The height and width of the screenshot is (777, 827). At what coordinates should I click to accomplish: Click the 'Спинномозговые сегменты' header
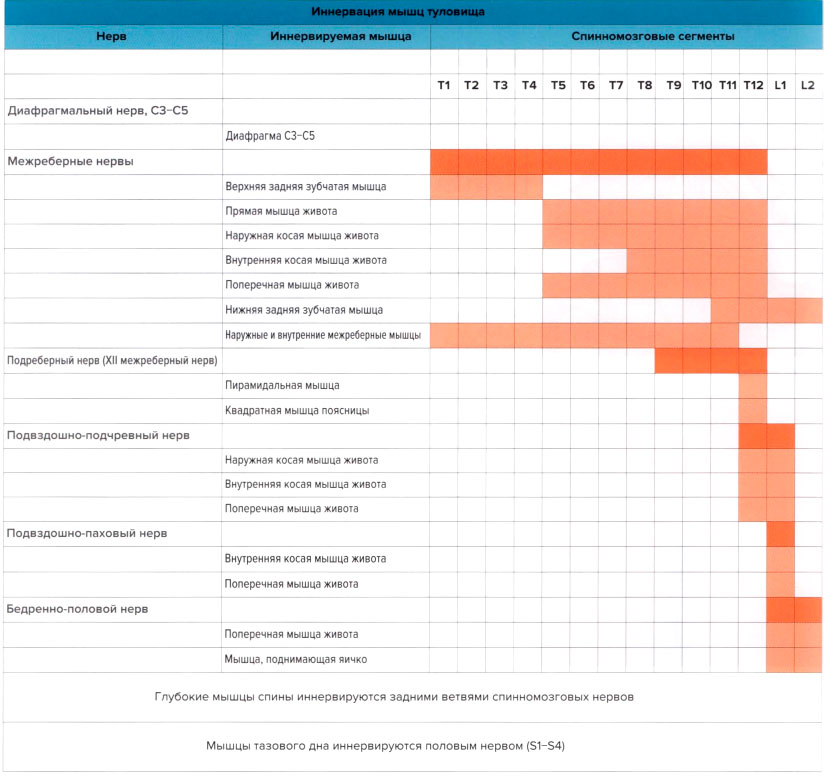click(625, 36)
